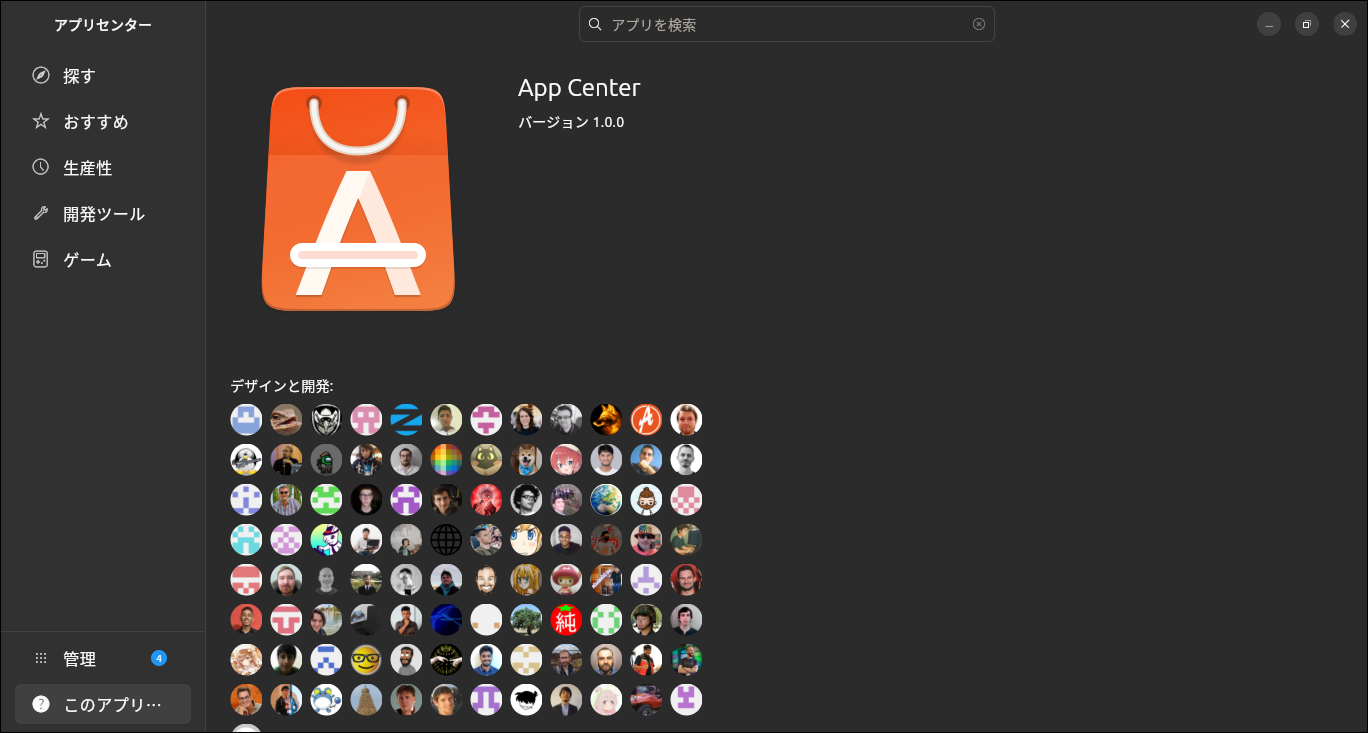Click the magnifying glass search icon
Viewport: 1368px width, 733px height.
pos(595,24)
